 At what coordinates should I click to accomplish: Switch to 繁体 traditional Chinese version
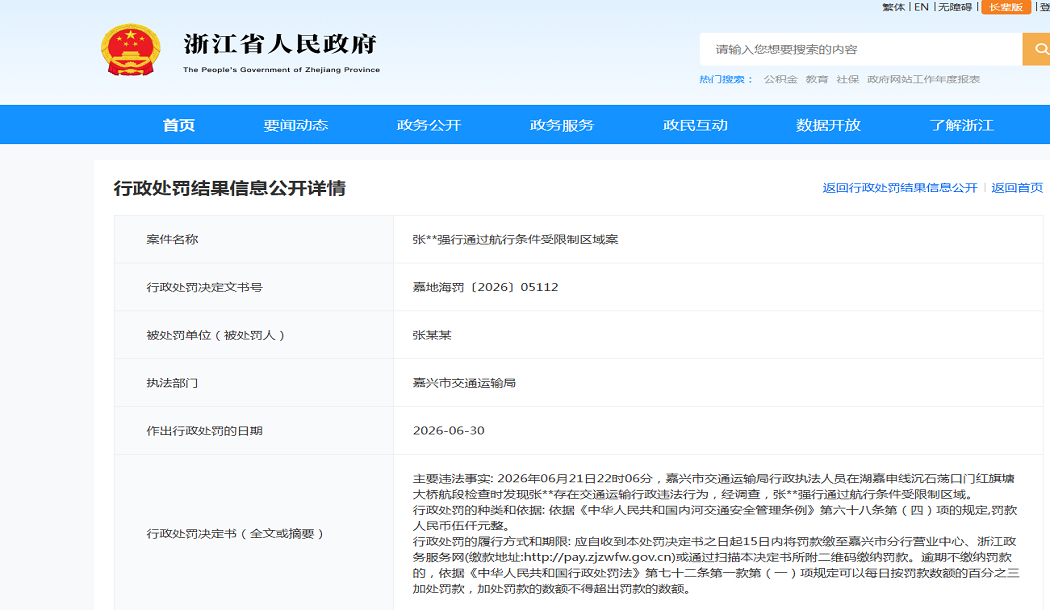(x=893, y=7)
